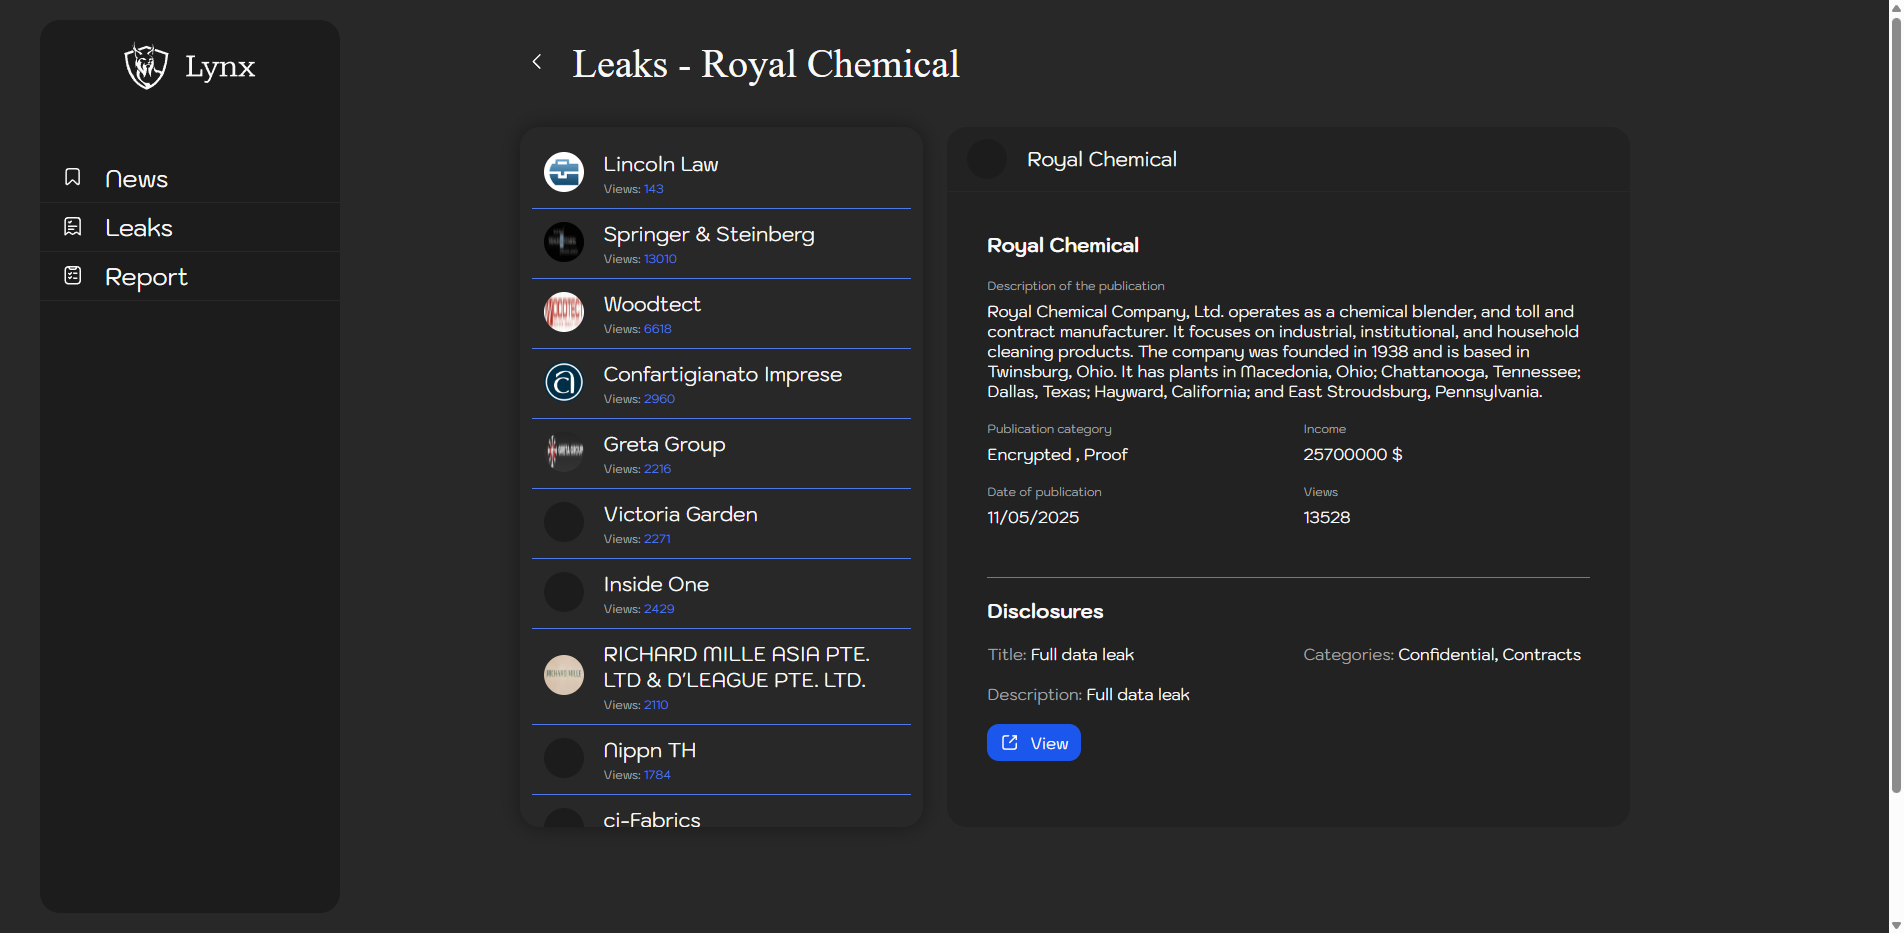The image size is (1904, 933).
Task: Open the Report menu item
Action: [146, 277]
